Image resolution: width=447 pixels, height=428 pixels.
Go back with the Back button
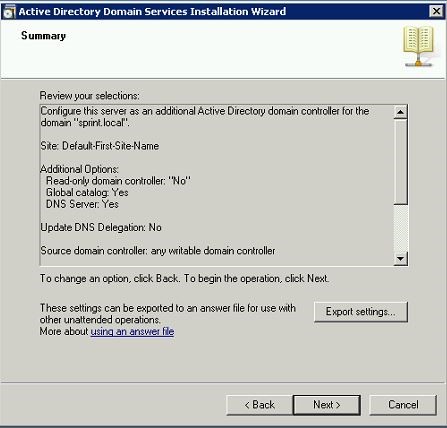[259, 405]
